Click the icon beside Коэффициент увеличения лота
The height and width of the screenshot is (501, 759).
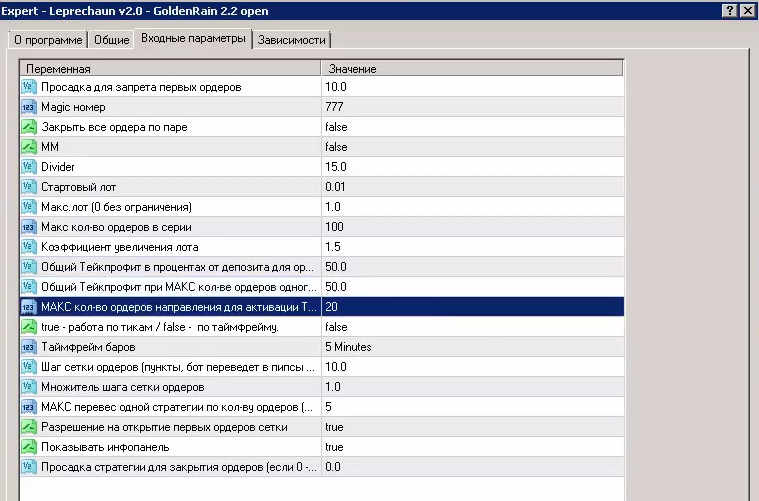tap(29, 247)
